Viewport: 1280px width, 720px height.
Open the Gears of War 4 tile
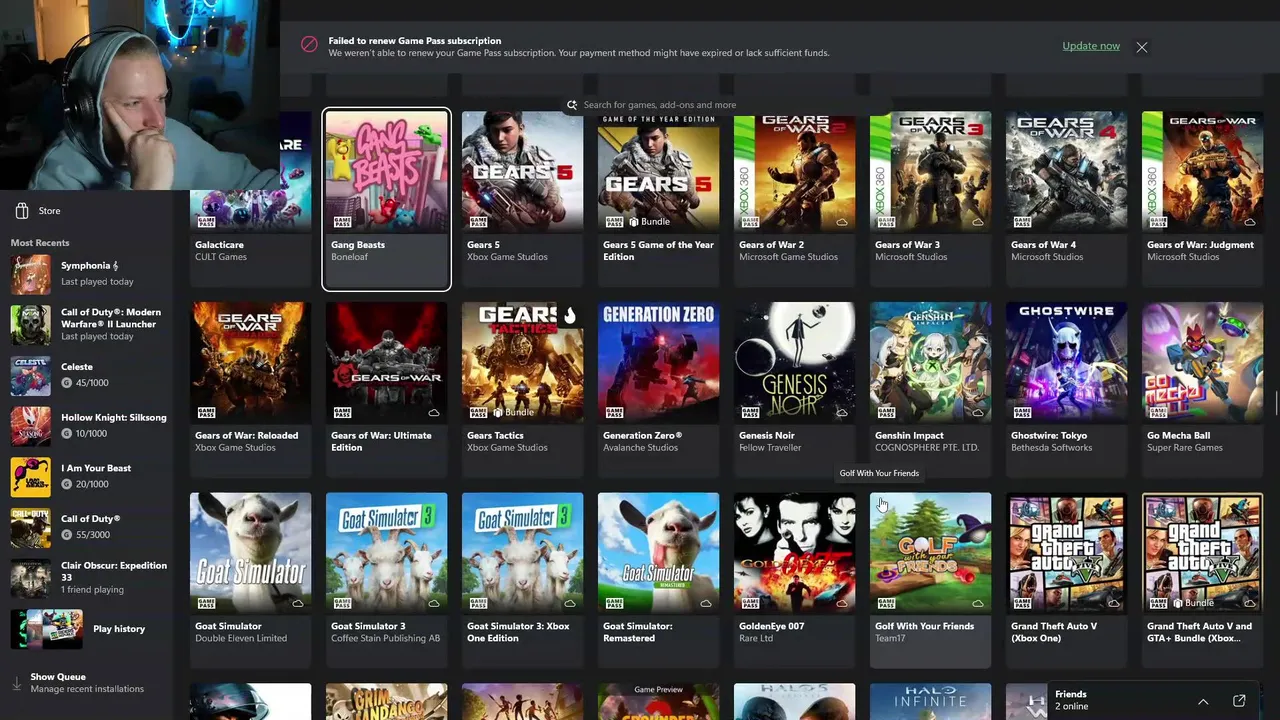pos(1066,199)
